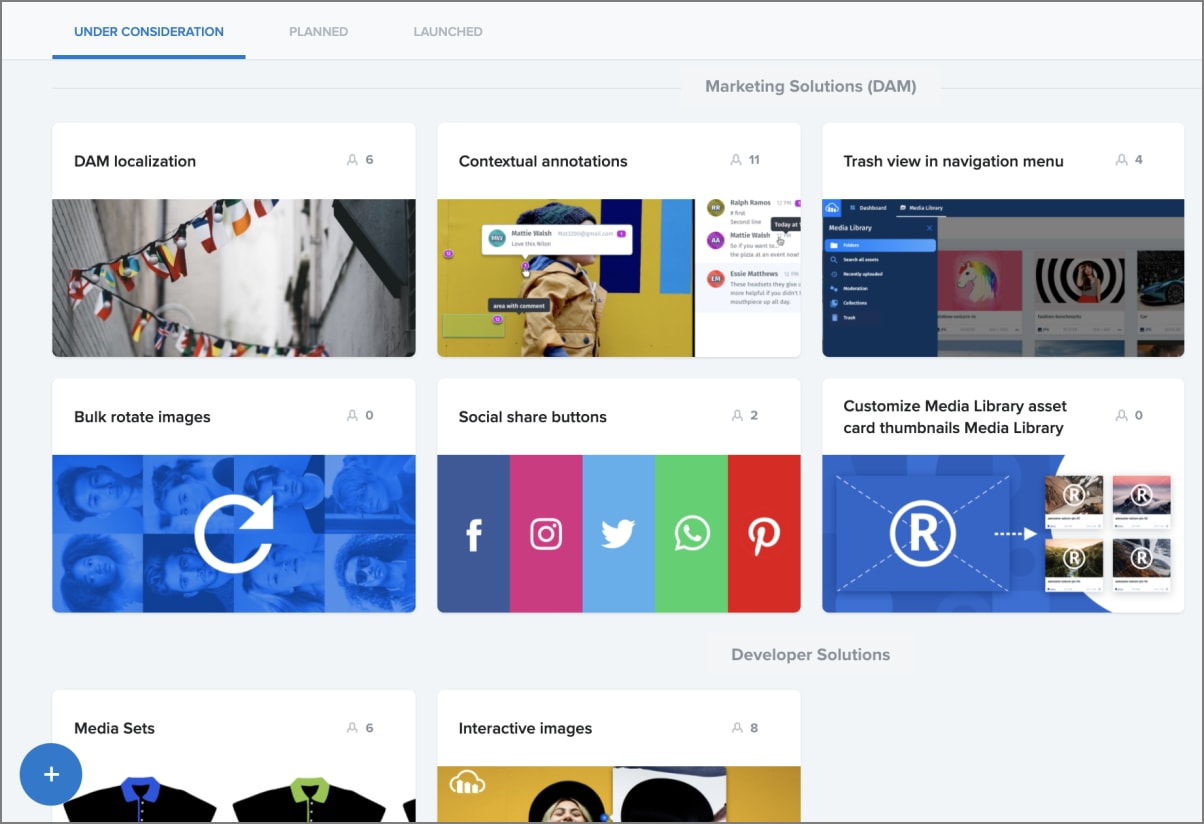Click the Trash view Media Library preview
The width and height of the screenshot is (1204, 824).
(x=1003, y=278)
